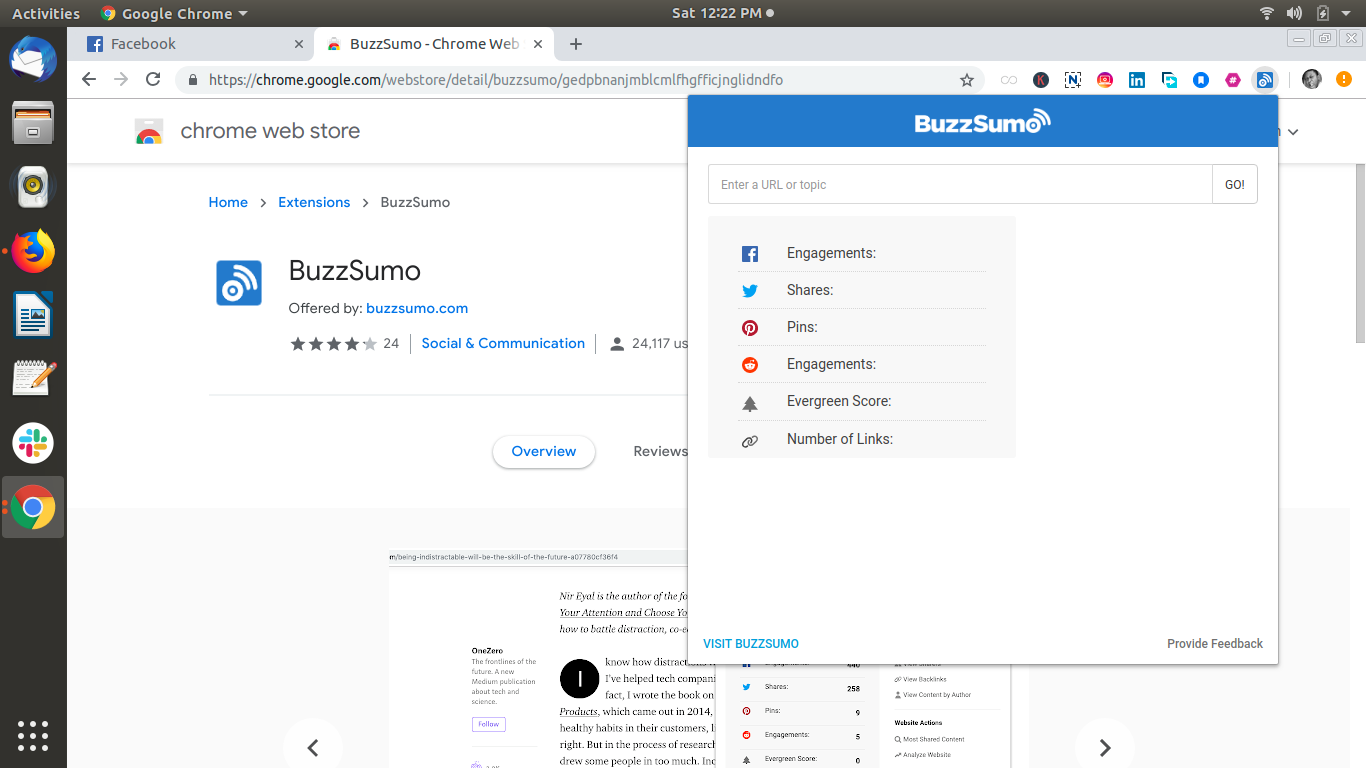Open a new Chrome tab
This screenshot has height=768, width=1366.
576,44
